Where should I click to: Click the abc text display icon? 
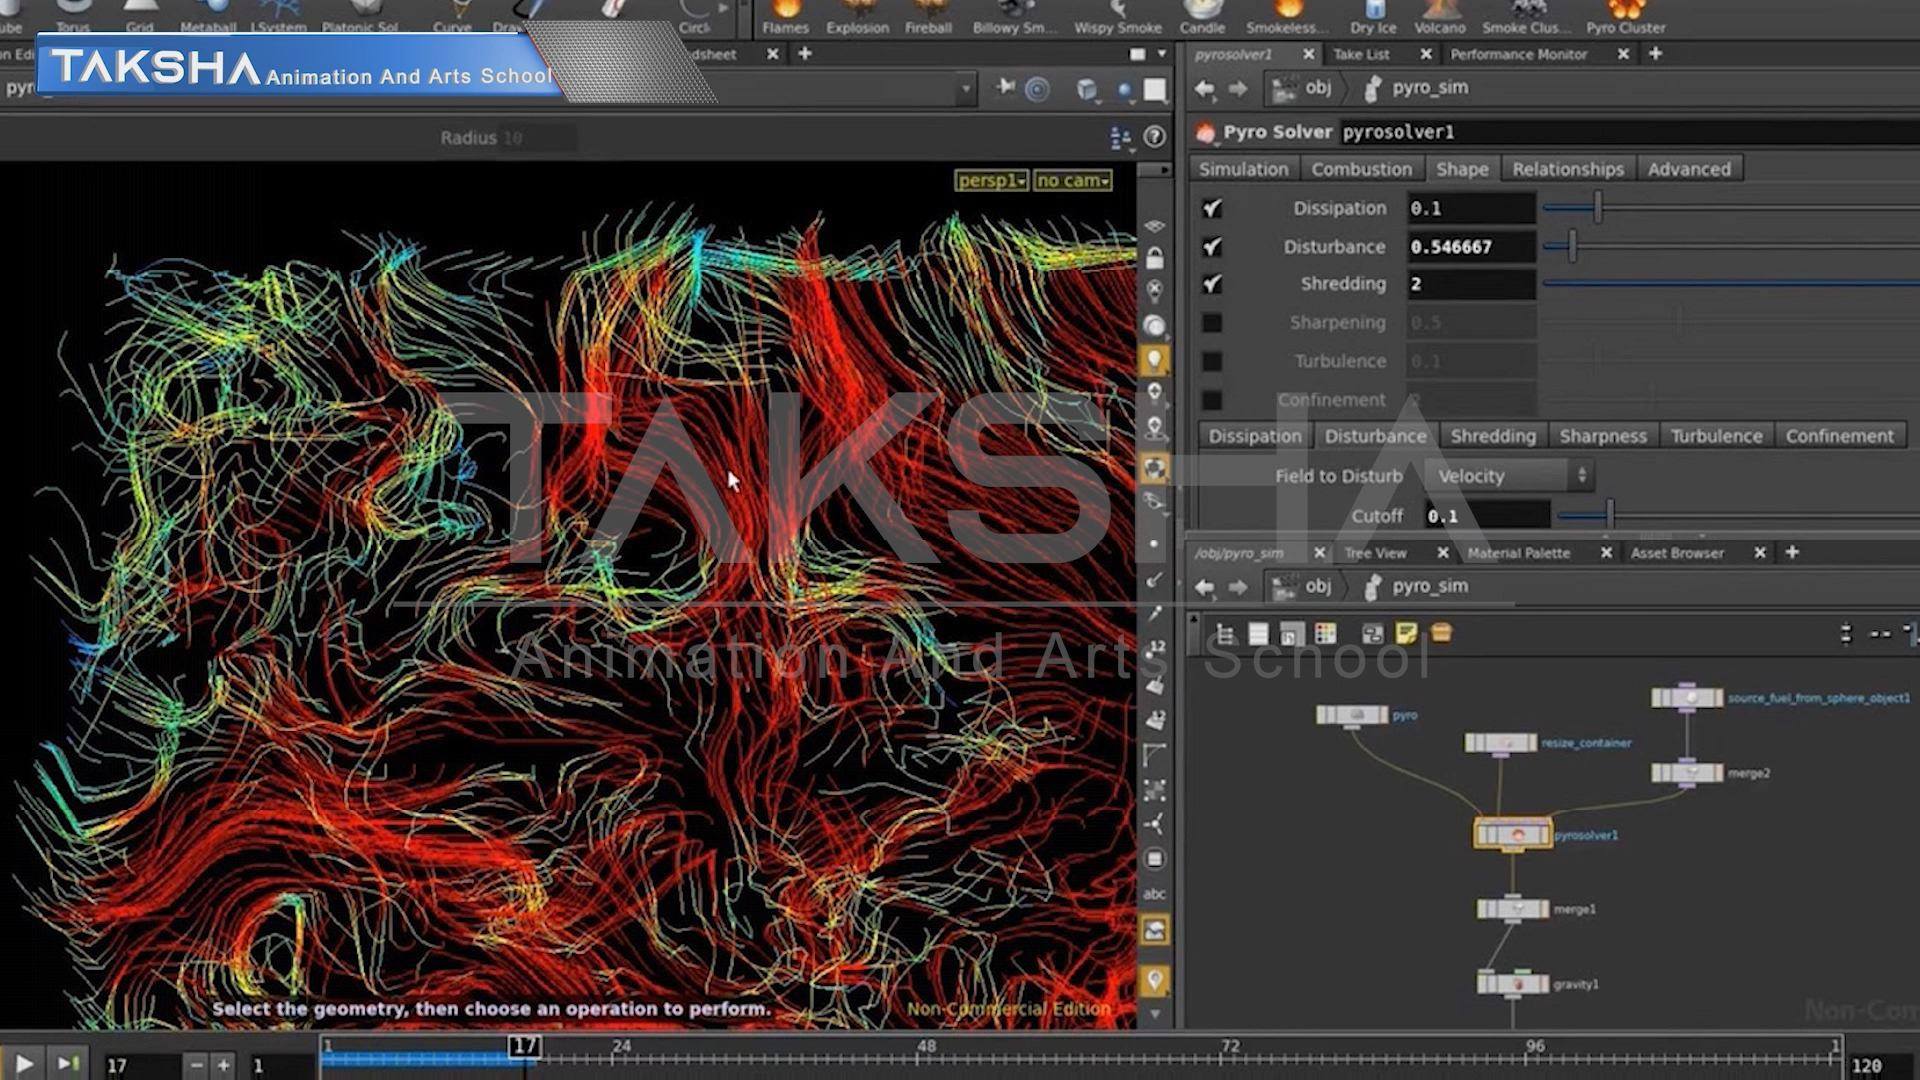[1155, 894]
